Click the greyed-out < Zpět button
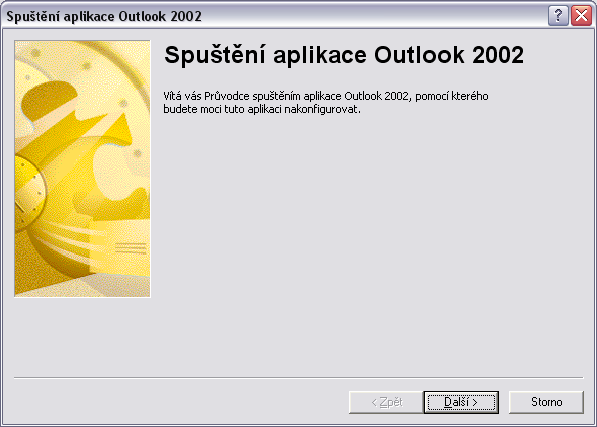 (x=386, y=402)
